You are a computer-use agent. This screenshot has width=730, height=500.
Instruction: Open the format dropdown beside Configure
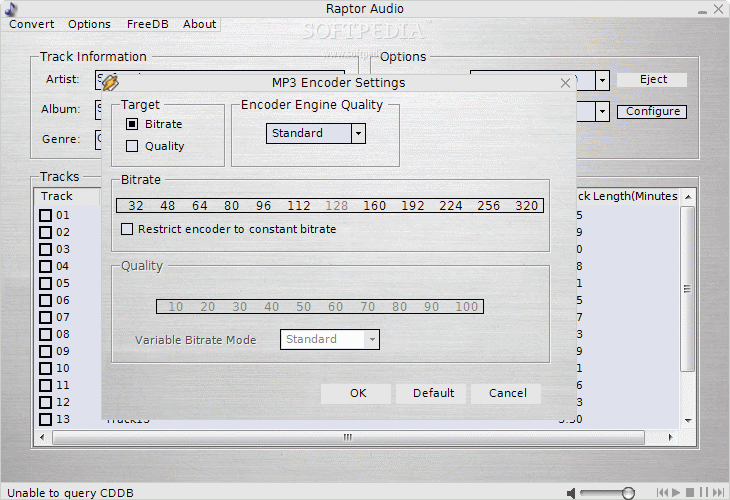click(602, 112)
